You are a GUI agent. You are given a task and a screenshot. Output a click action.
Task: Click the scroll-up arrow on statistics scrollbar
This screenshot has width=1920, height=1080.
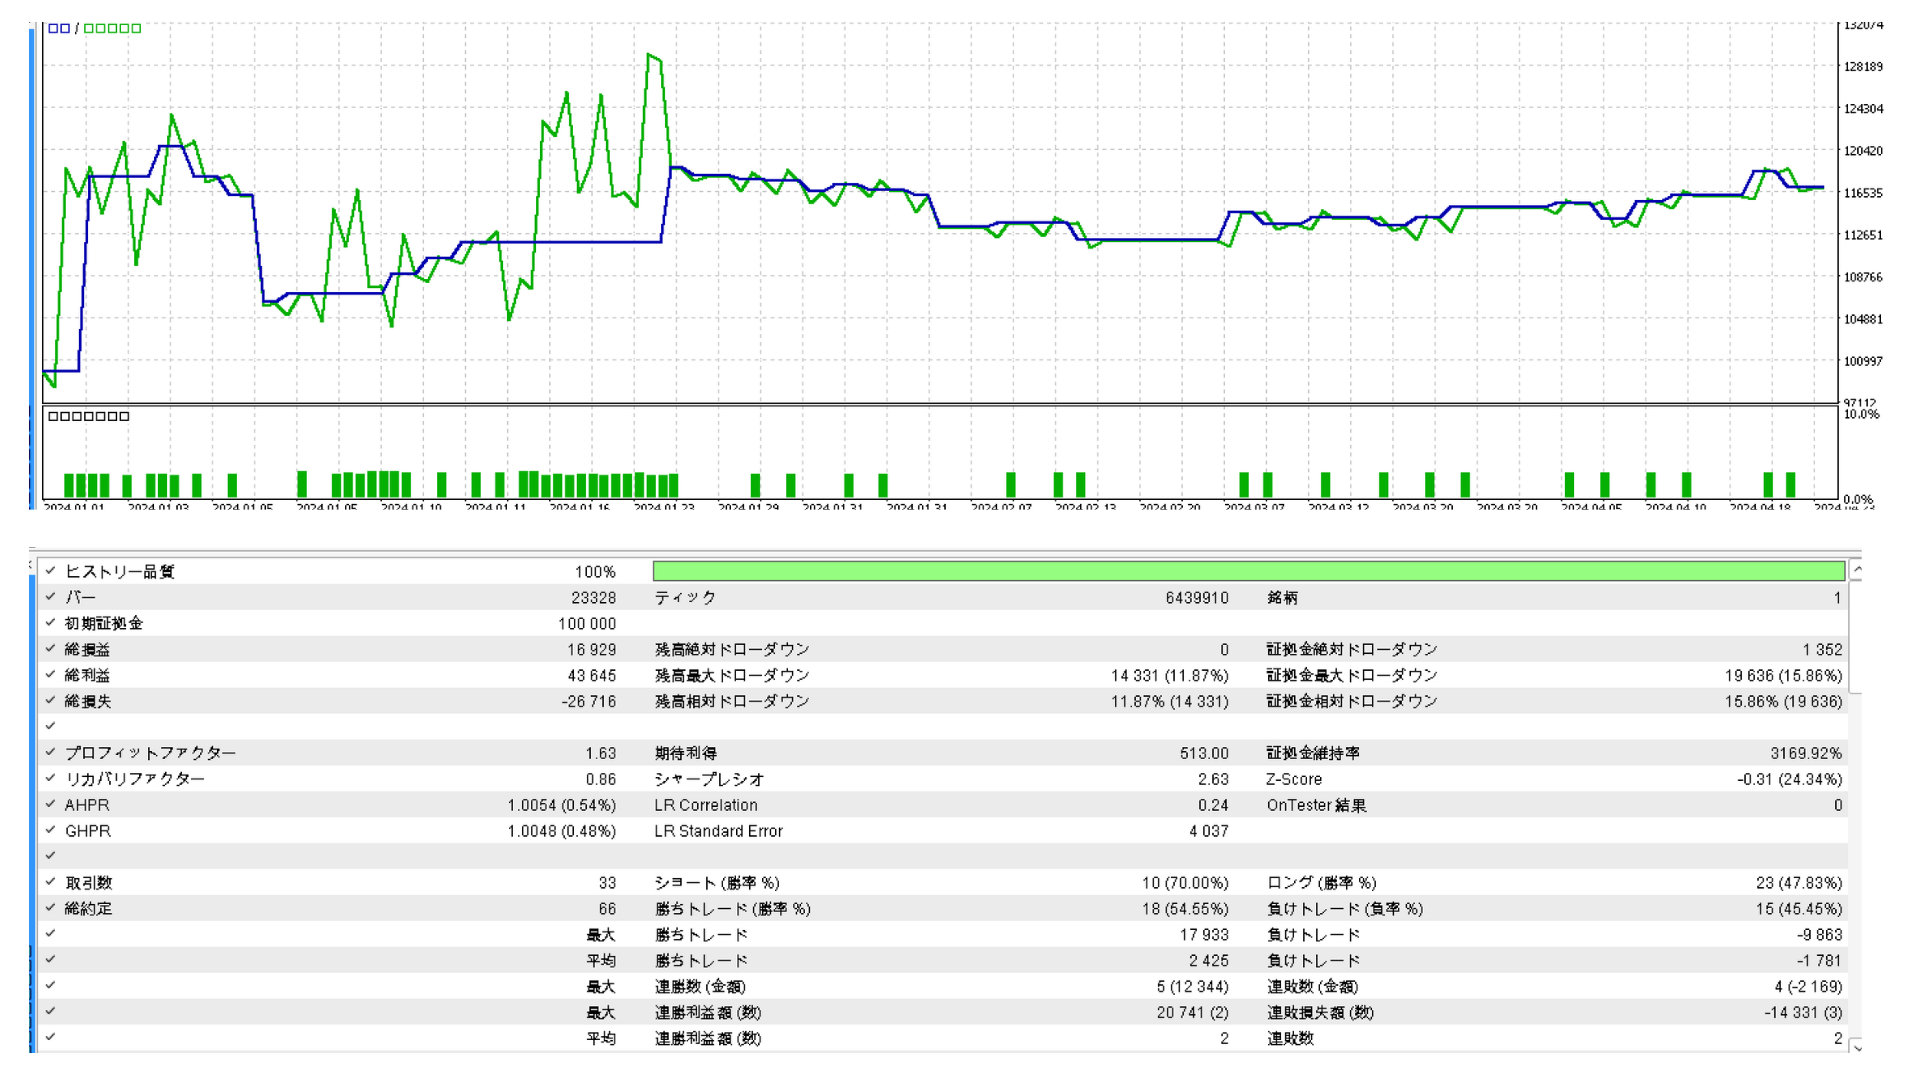click(1856, 570)
